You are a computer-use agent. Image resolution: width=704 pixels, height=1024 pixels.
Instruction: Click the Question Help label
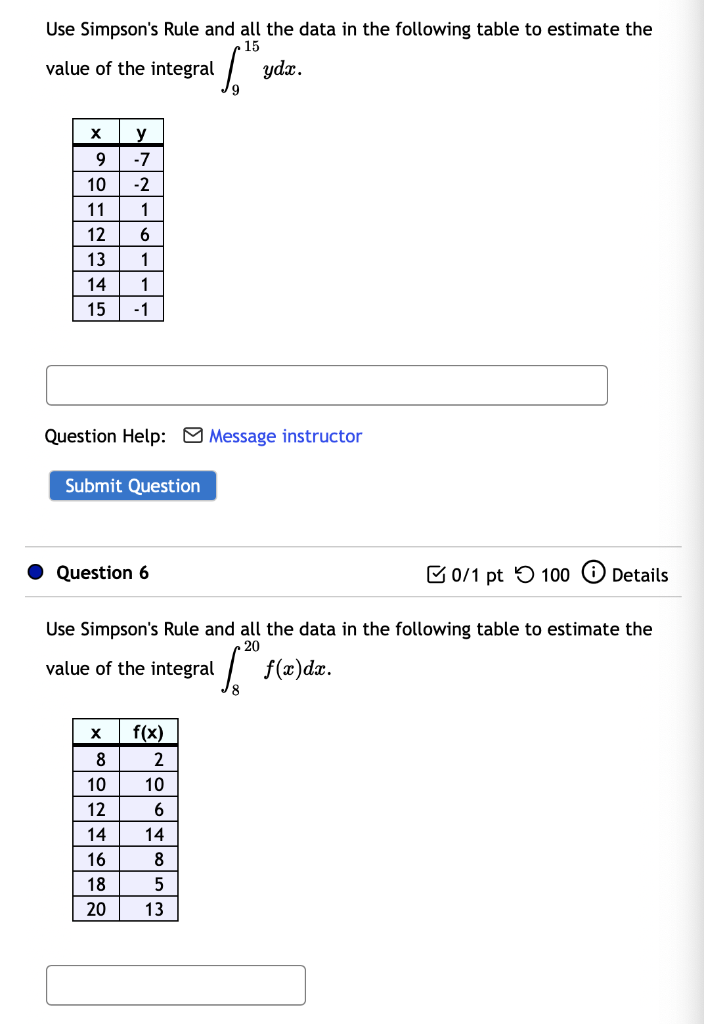pos(105,436)
